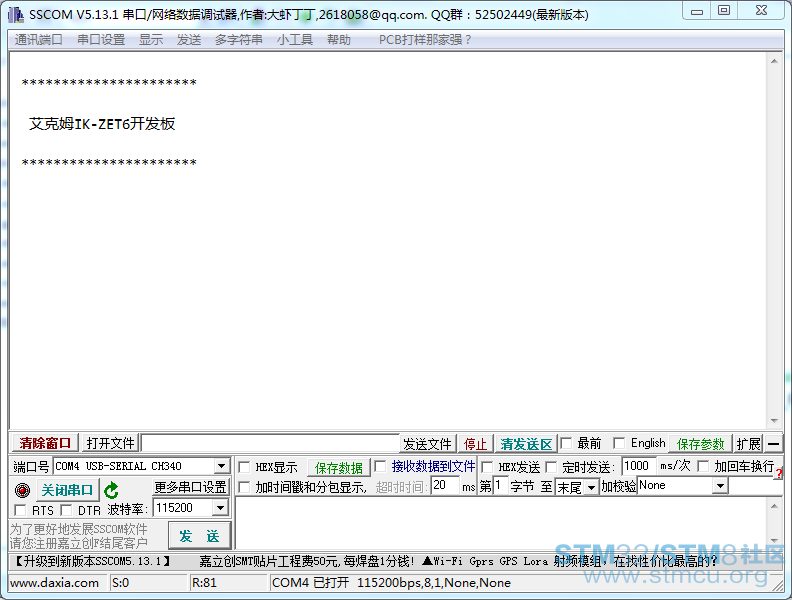Click the 停止 button
The height and width of the screenshot is (600, 792).
(x=475, y=444)
